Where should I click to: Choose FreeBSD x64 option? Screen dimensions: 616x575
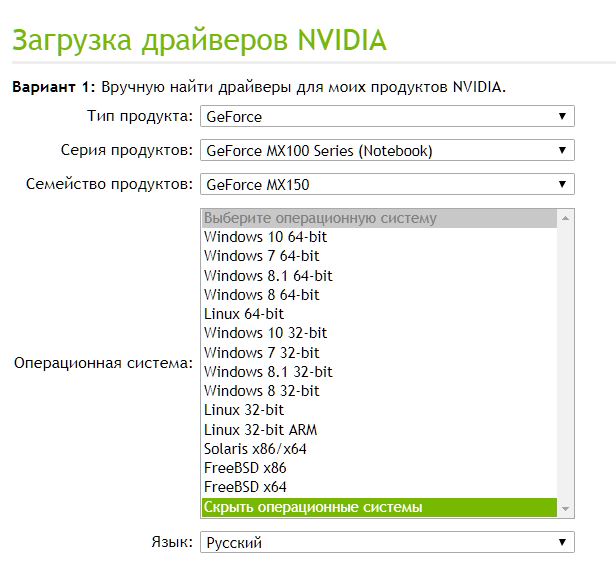coord(379,487)
